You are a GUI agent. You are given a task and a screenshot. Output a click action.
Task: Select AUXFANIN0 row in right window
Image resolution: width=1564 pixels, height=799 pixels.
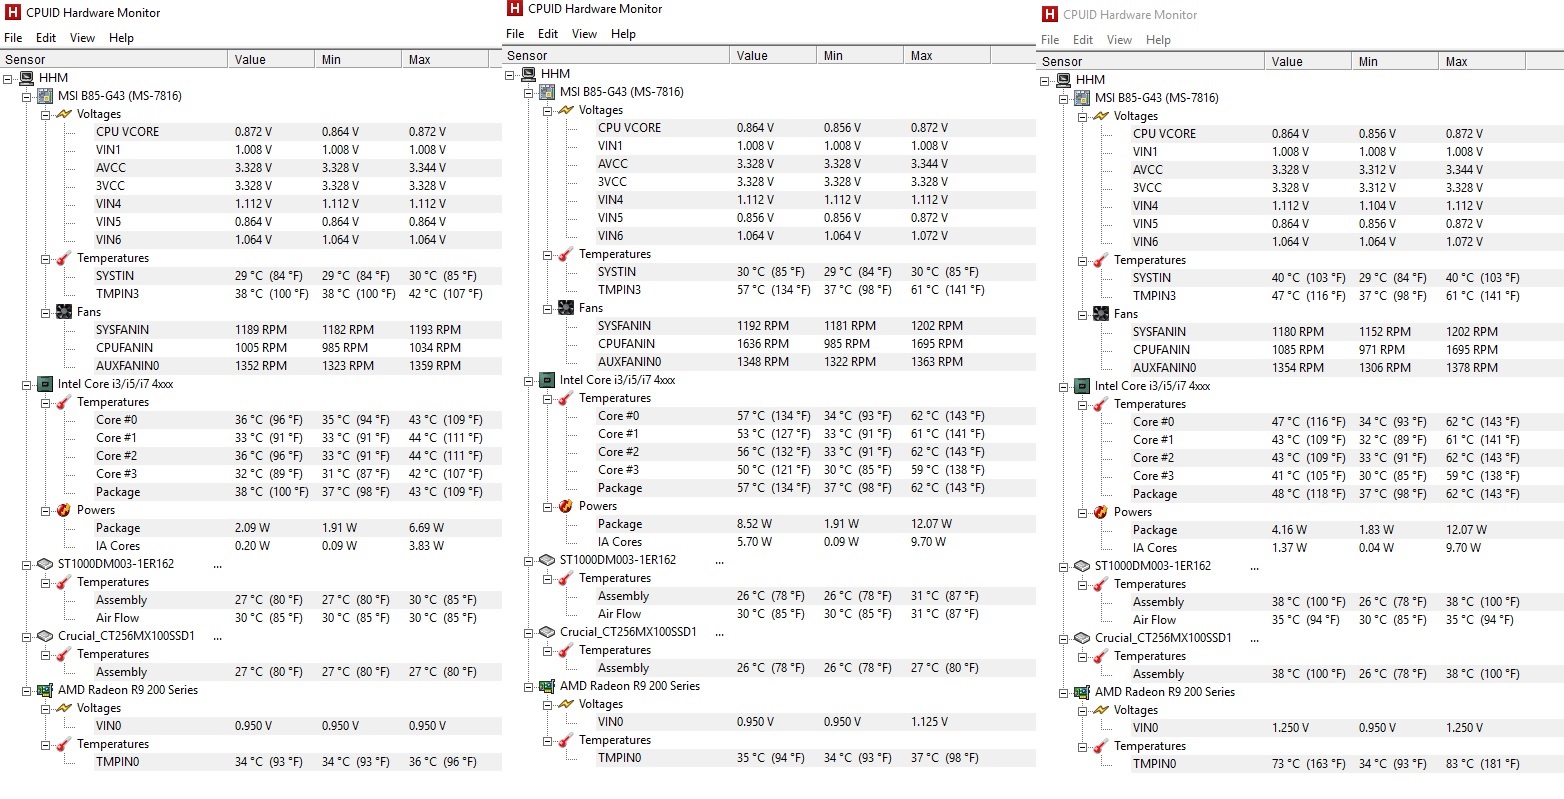[x=1345, y=368]
